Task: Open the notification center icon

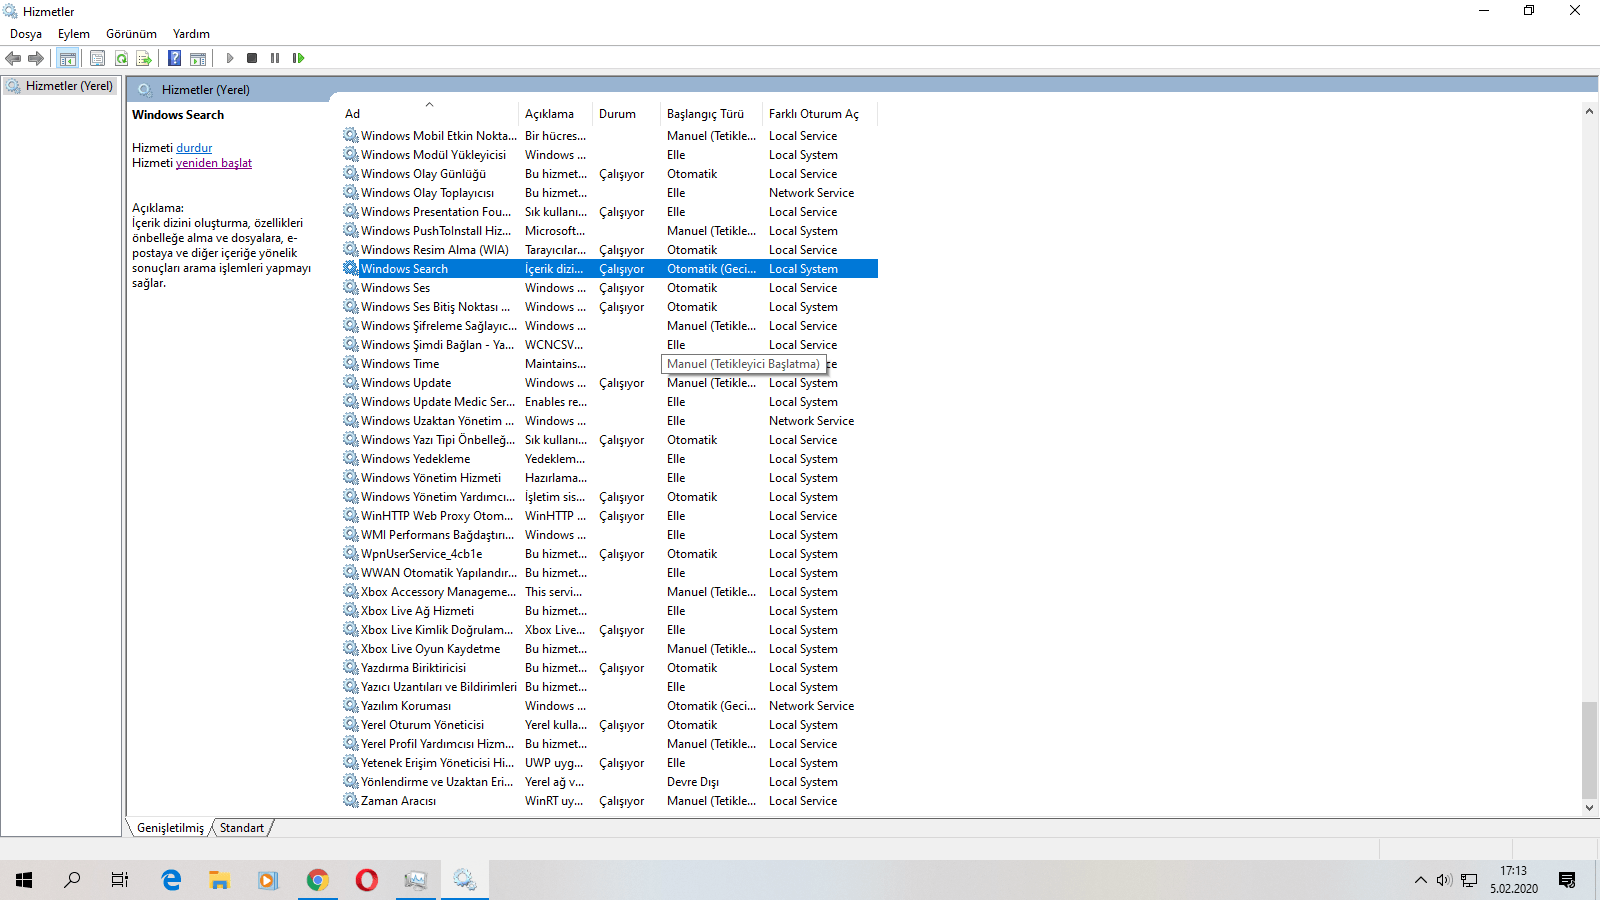Action: point(1567,880)
